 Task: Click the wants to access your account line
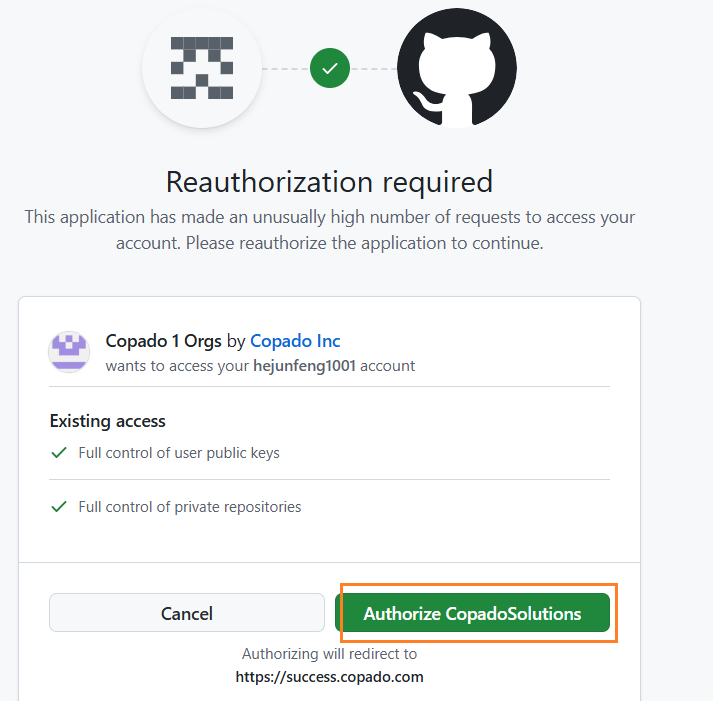pyautogui.click(x=260, y=366)
